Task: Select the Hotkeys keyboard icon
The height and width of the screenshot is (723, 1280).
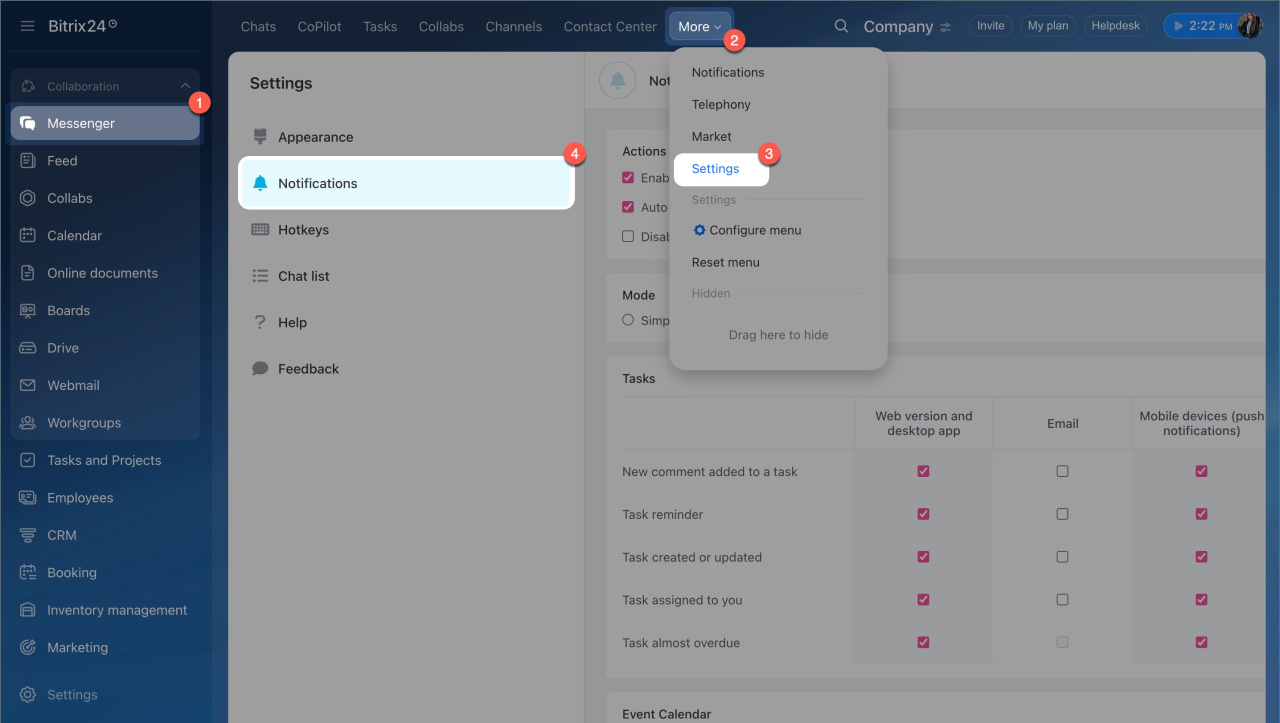Action: click(x=260, y=230)
